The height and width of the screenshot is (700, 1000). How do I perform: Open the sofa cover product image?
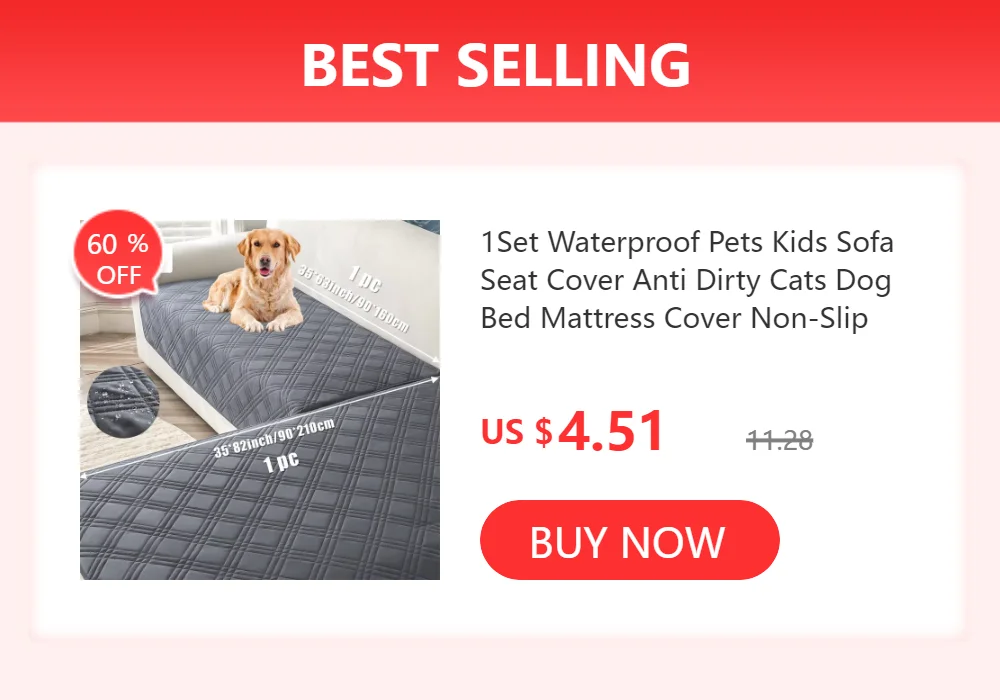point(260,400)
